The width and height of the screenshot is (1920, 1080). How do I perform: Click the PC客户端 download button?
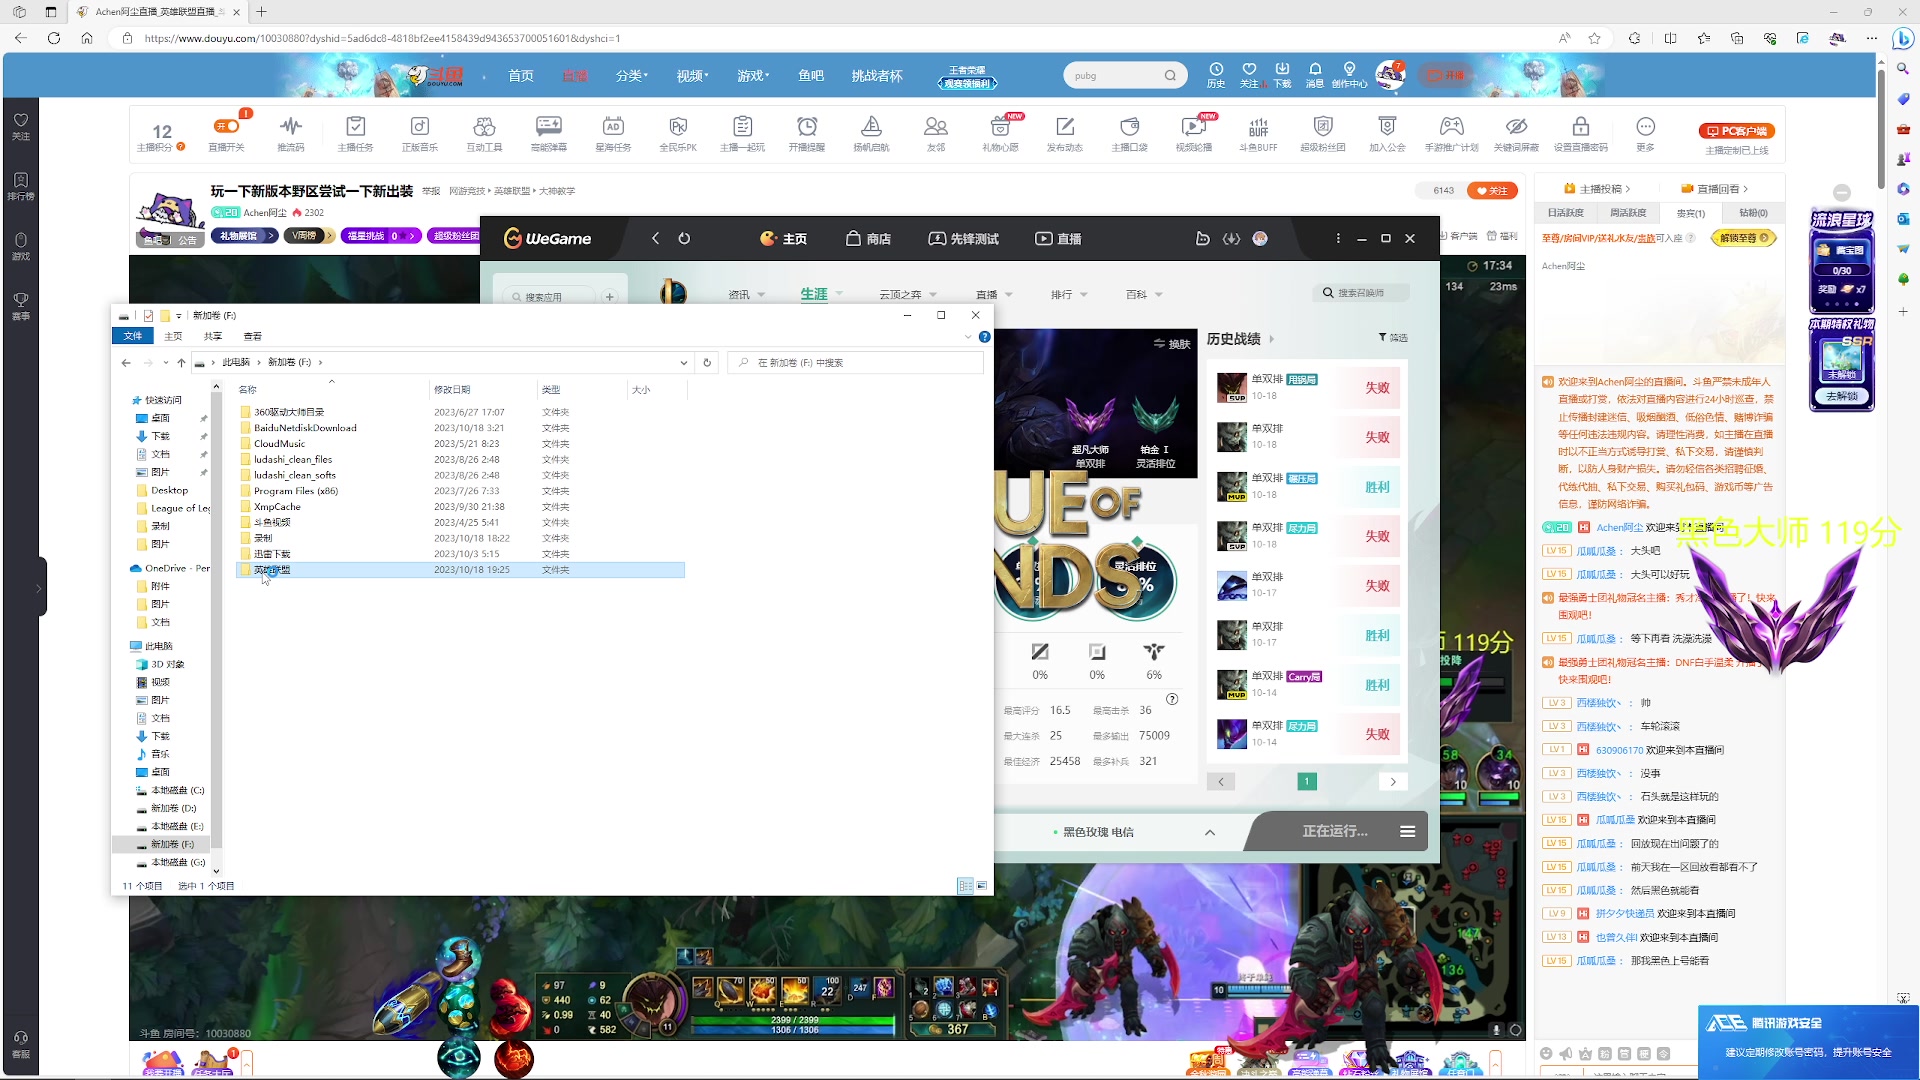coord(1737,131)
